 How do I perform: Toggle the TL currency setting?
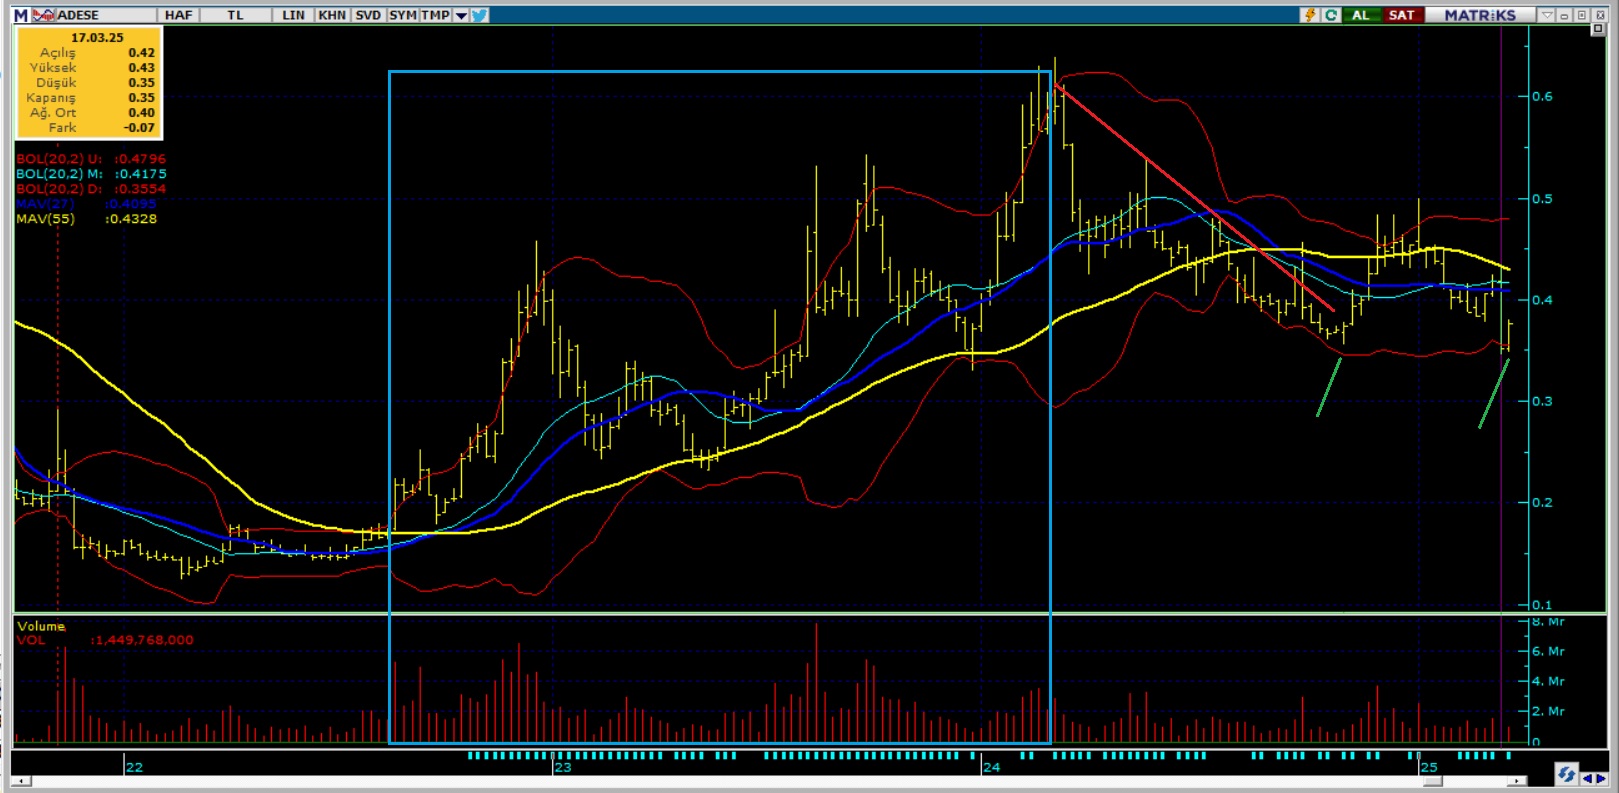(235, 15)
